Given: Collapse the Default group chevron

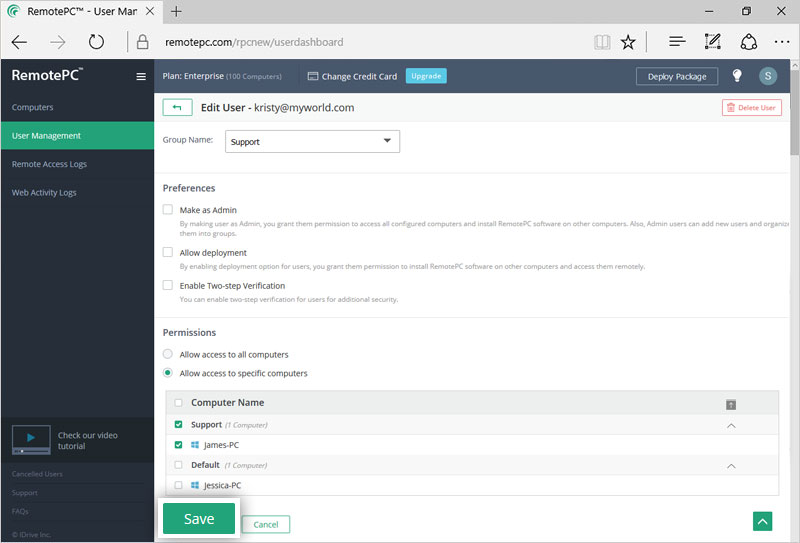Looking at the screenshot, I should click(x=731, y=466).
